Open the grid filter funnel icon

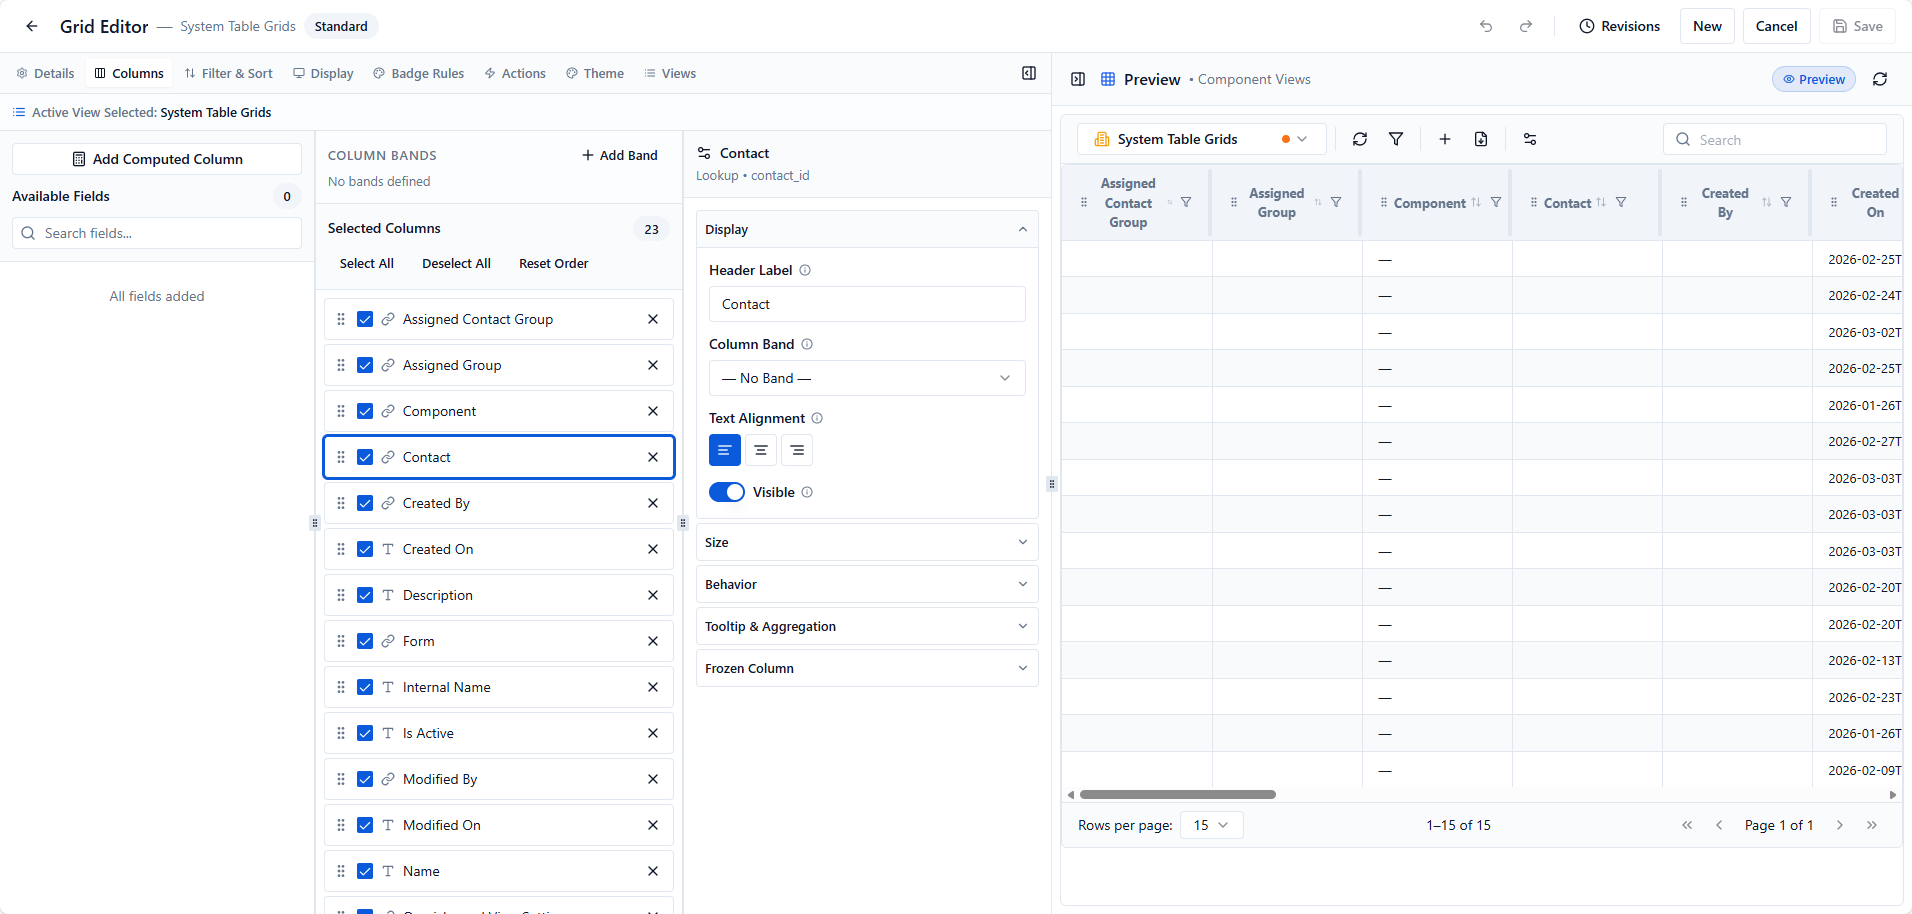1396,139
